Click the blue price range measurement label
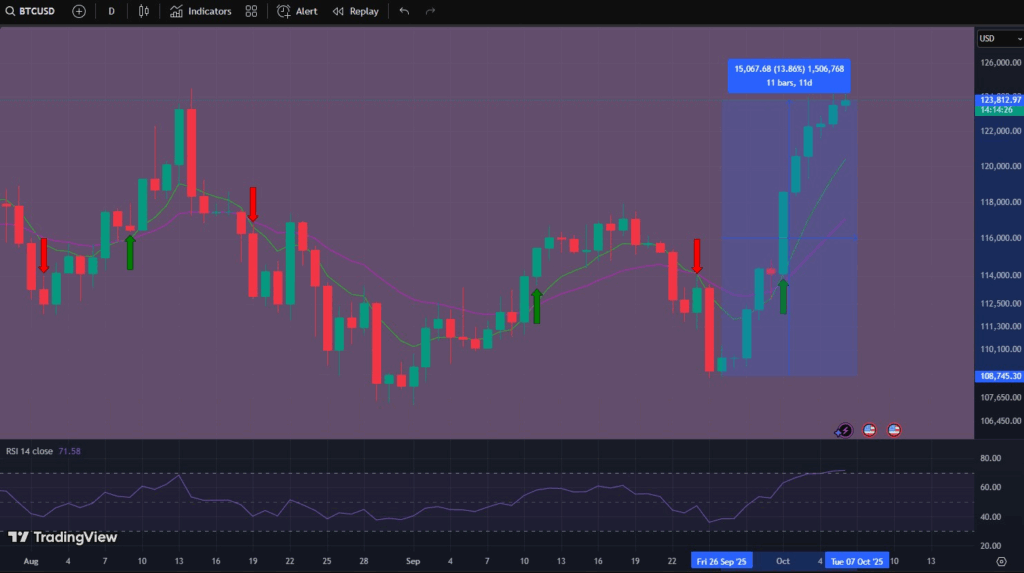 (789, 75)
